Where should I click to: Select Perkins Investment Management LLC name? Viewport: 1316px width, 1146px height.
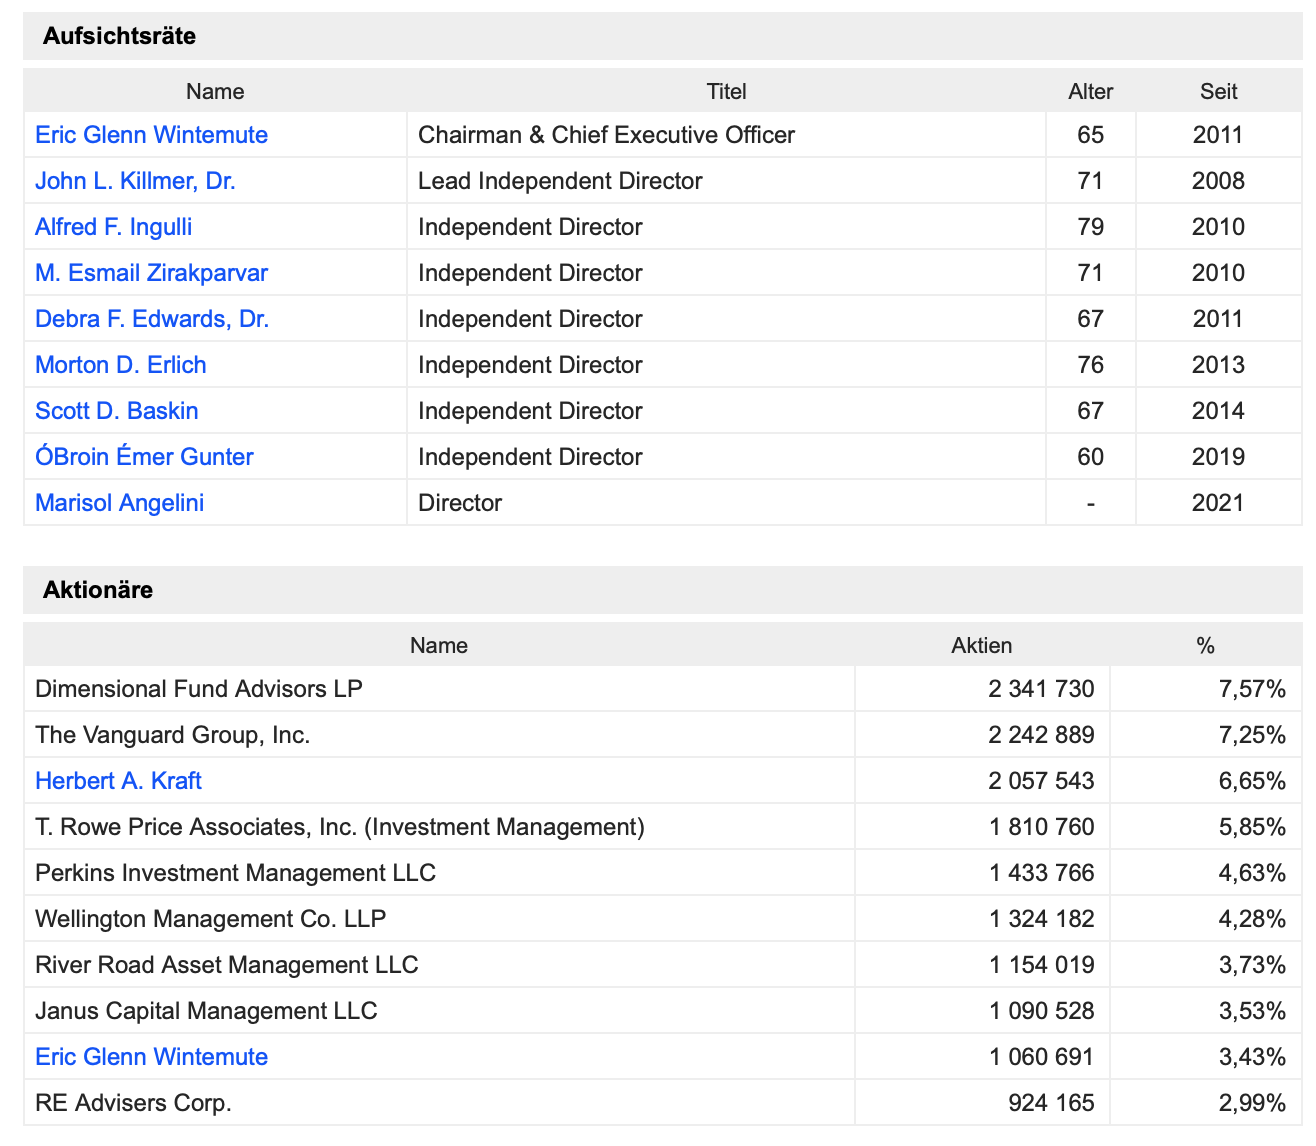[235, 873]
